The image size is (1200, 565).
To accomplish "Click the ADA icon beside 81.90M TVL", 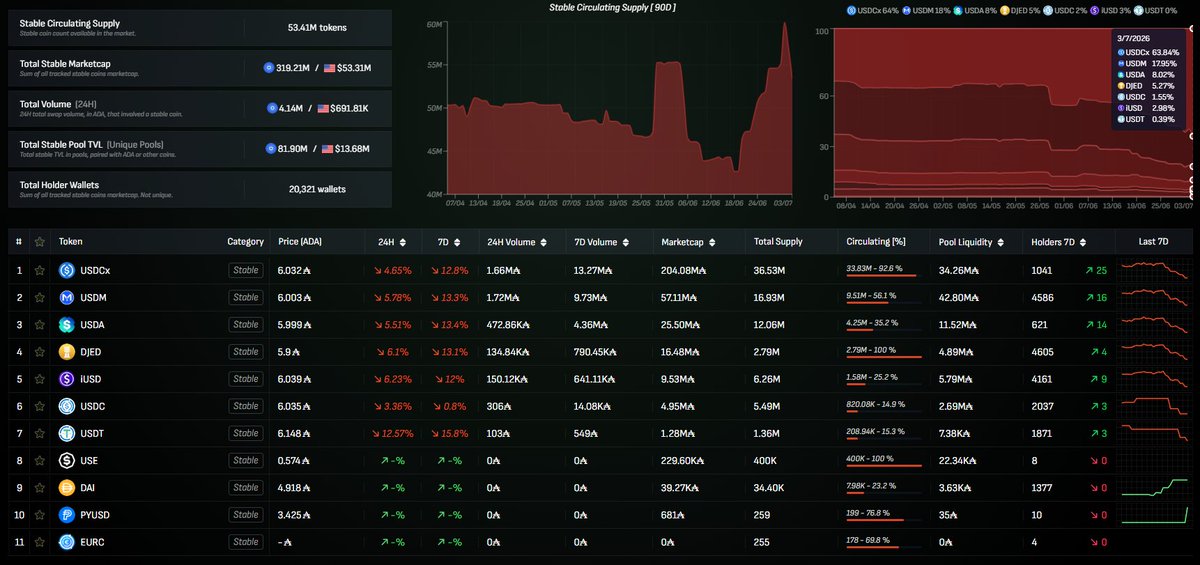I will point(269,149).
